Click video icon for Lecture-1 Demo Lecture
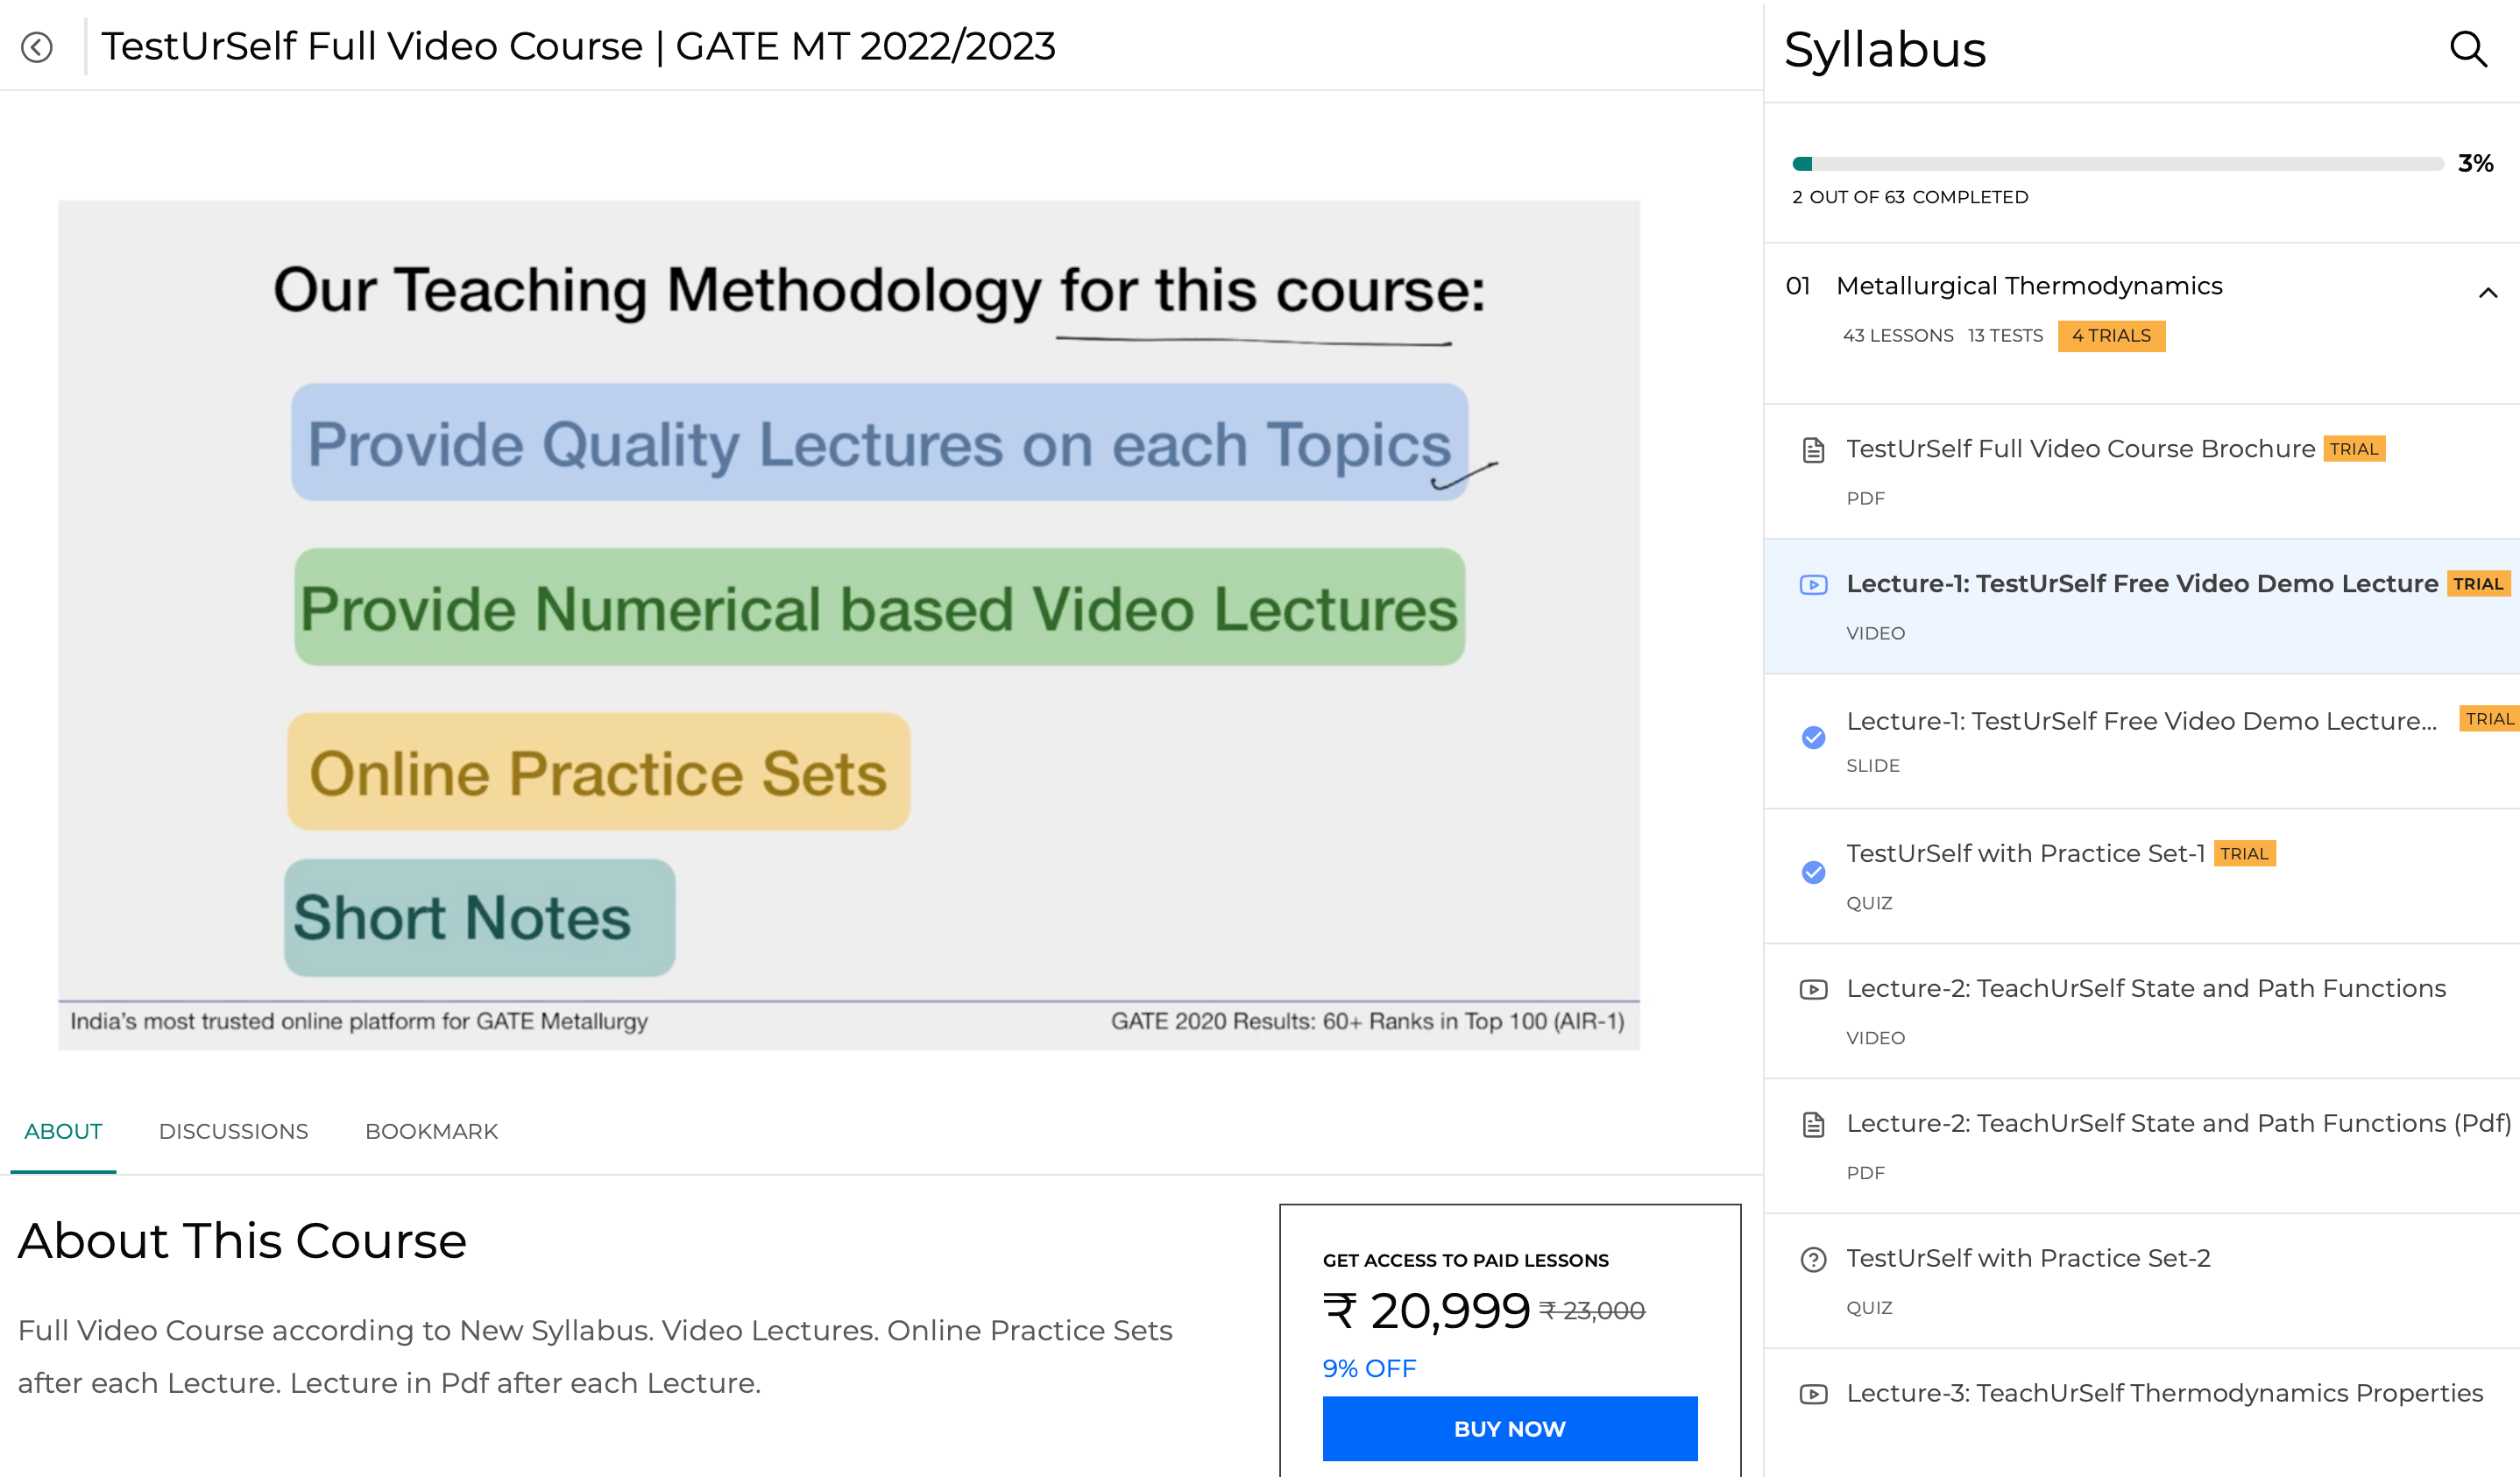 (1813, 585)
